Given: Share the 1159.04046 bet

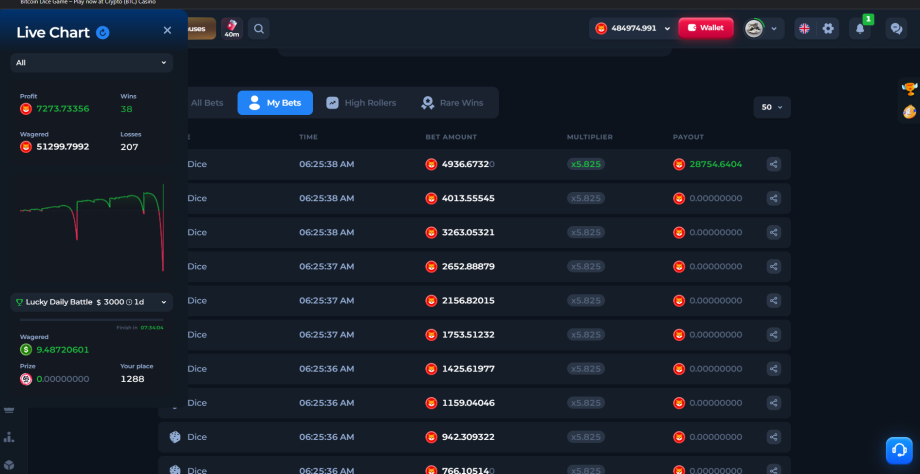Looking at the screenshot, I should (773, 402).
